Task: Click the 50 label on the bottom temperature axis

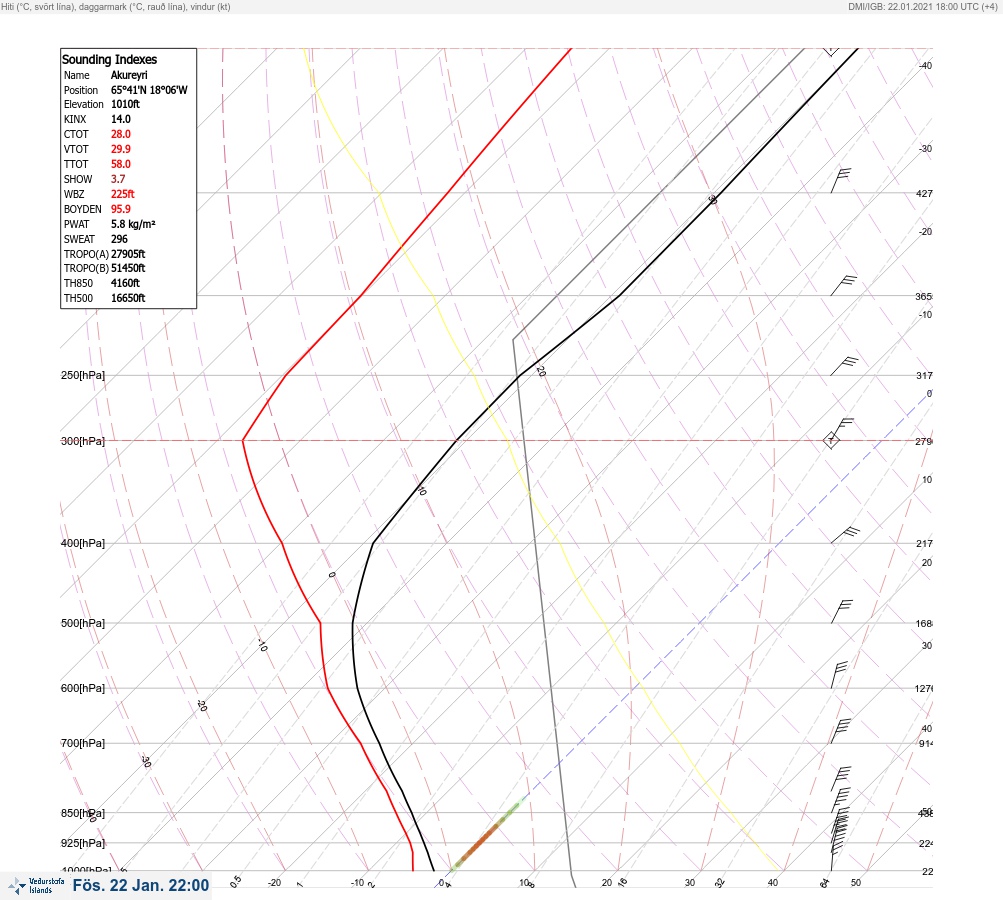Action: tap(856, 883)
